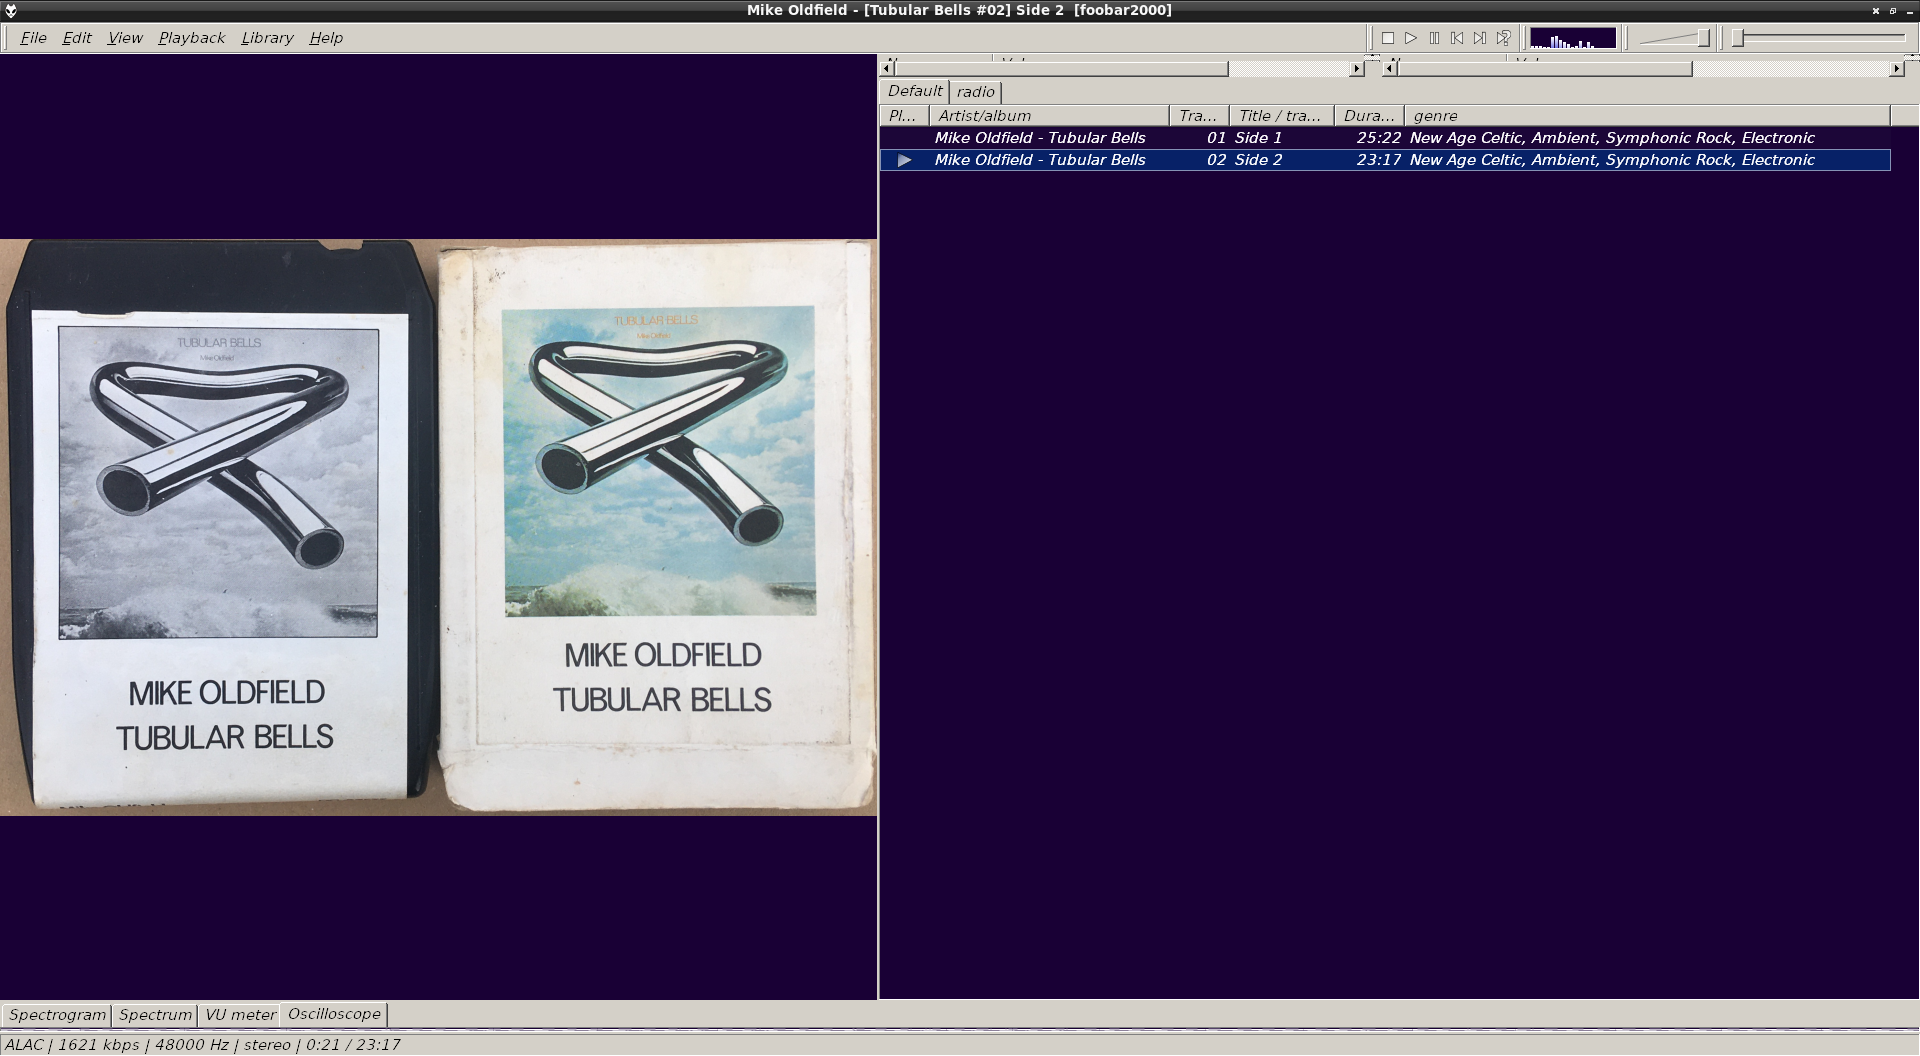This screenshot has width=1920, height=1056.
Task: Click right arrow of the second horizontal scrollbar
Action: pos(1896,69)
